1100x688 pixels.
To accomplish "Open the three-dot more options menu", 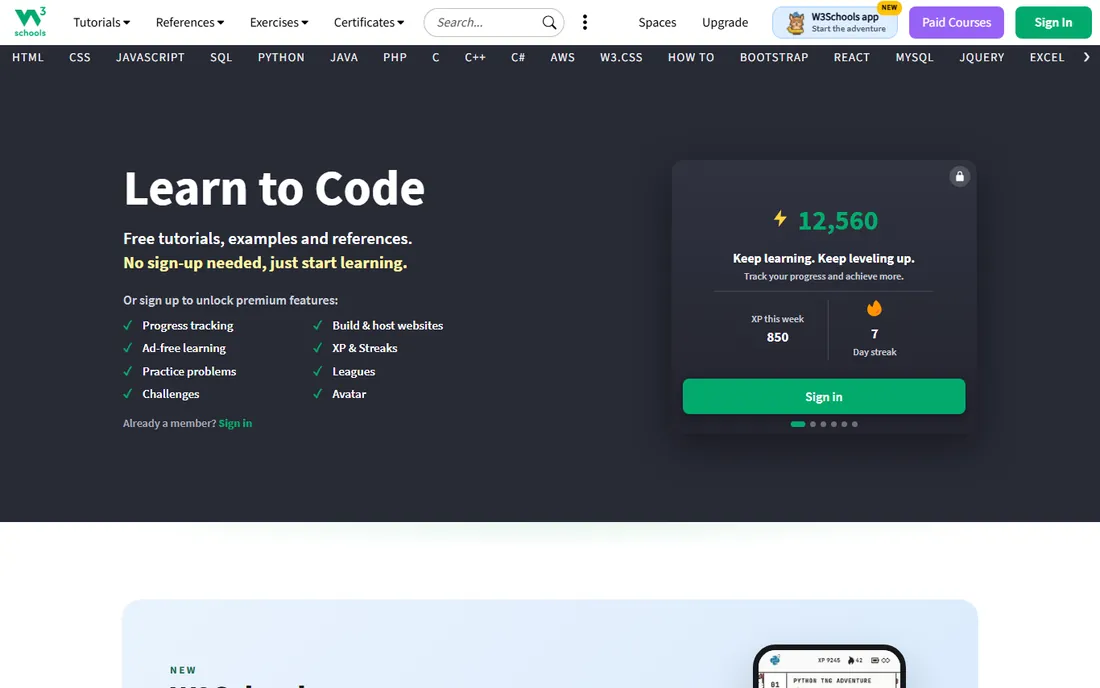I will (x=584, y=22).
